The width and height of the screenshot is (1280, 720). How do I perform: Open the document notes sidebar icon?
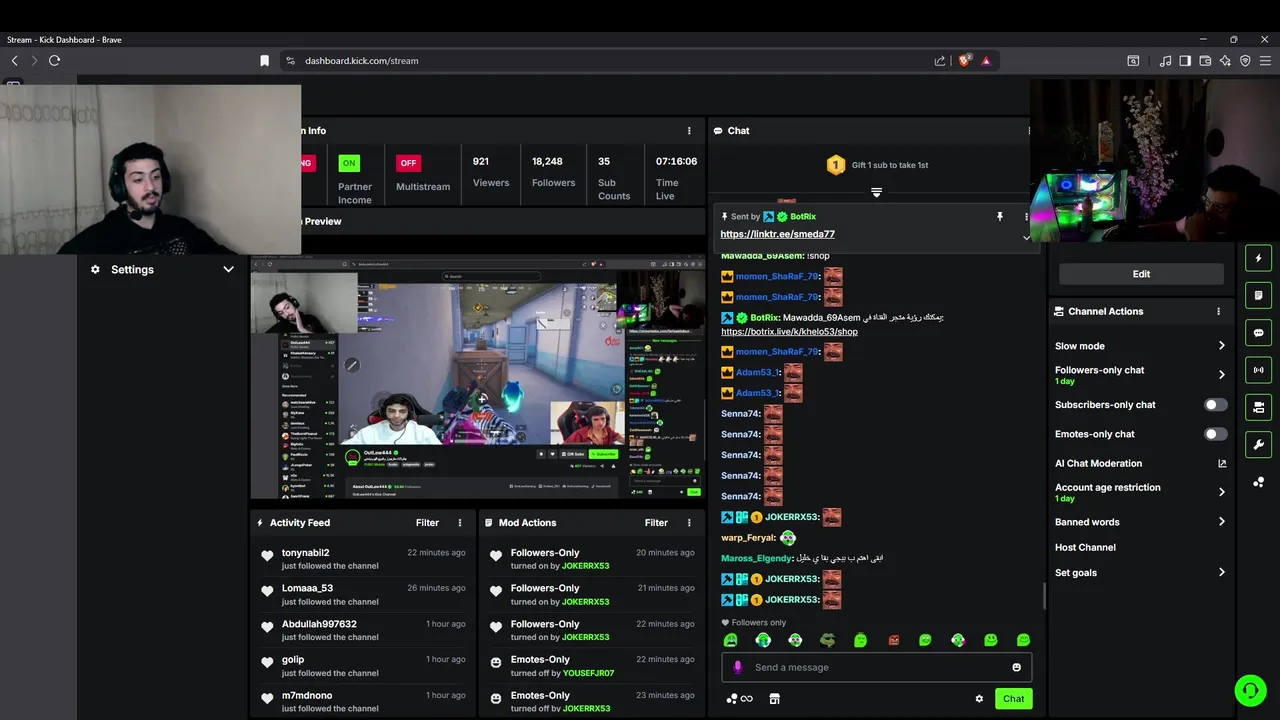coord(1258,295)
